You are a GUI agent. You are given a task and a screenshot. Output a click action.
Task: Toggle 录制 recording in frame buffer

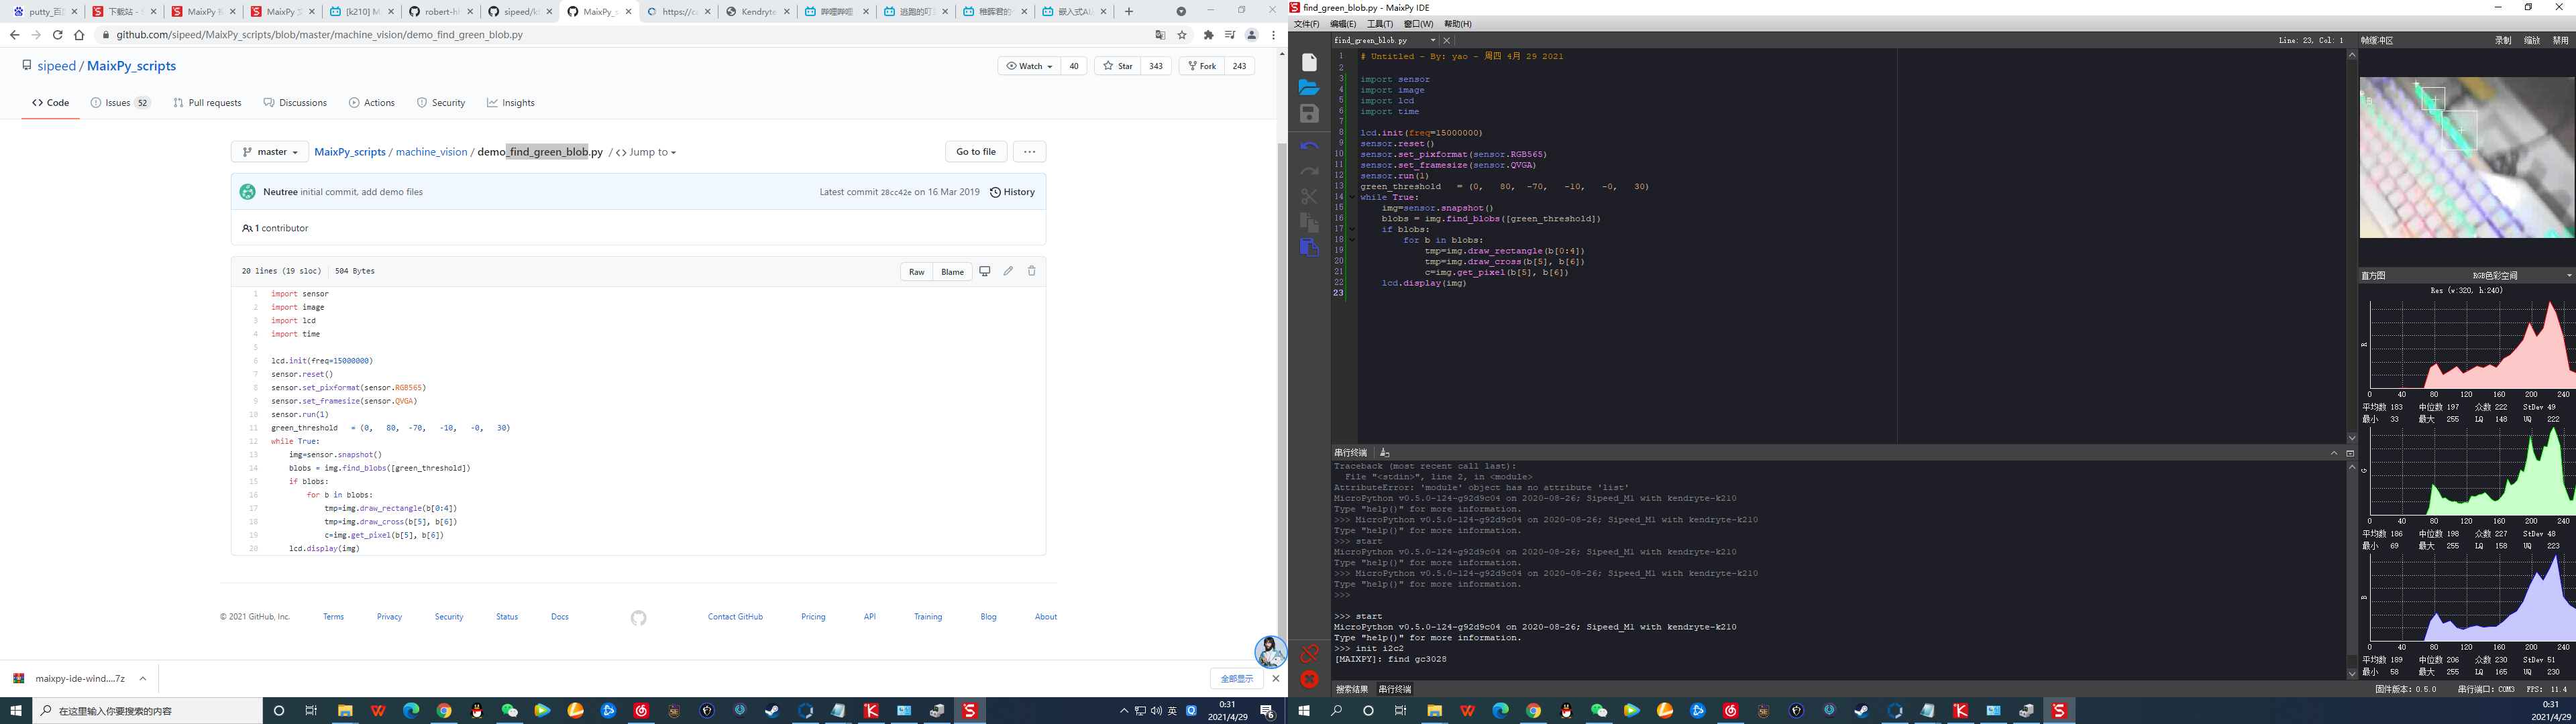(2503, 41)
